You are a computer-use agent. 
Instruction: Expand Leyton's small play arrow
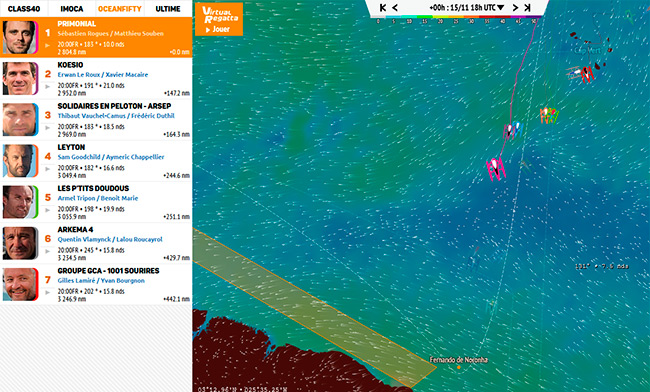(48, 169)
